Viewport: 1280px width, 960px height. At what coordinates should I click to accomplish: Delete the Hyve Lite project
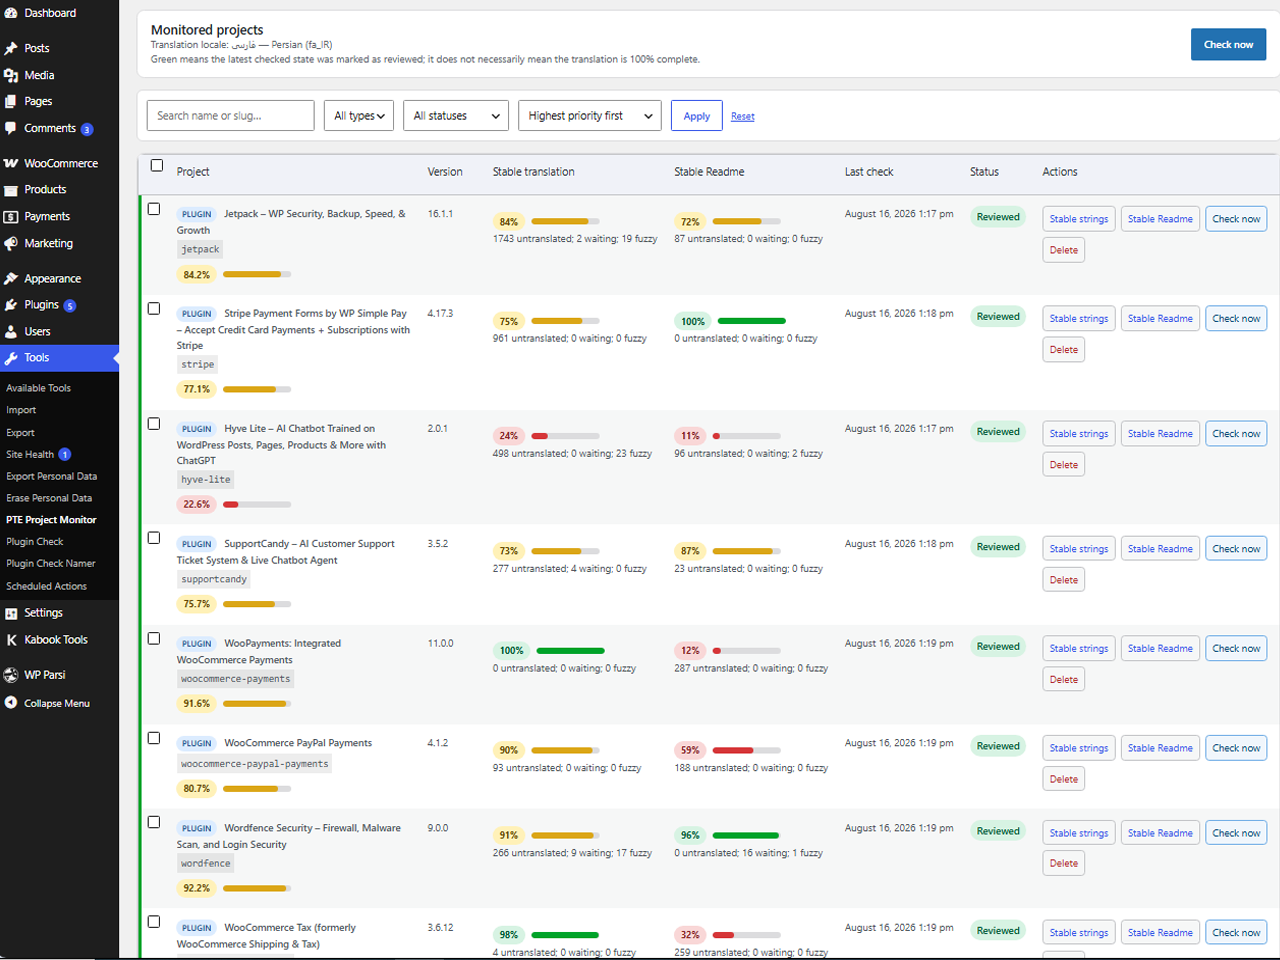click(x=1064, y=465)
